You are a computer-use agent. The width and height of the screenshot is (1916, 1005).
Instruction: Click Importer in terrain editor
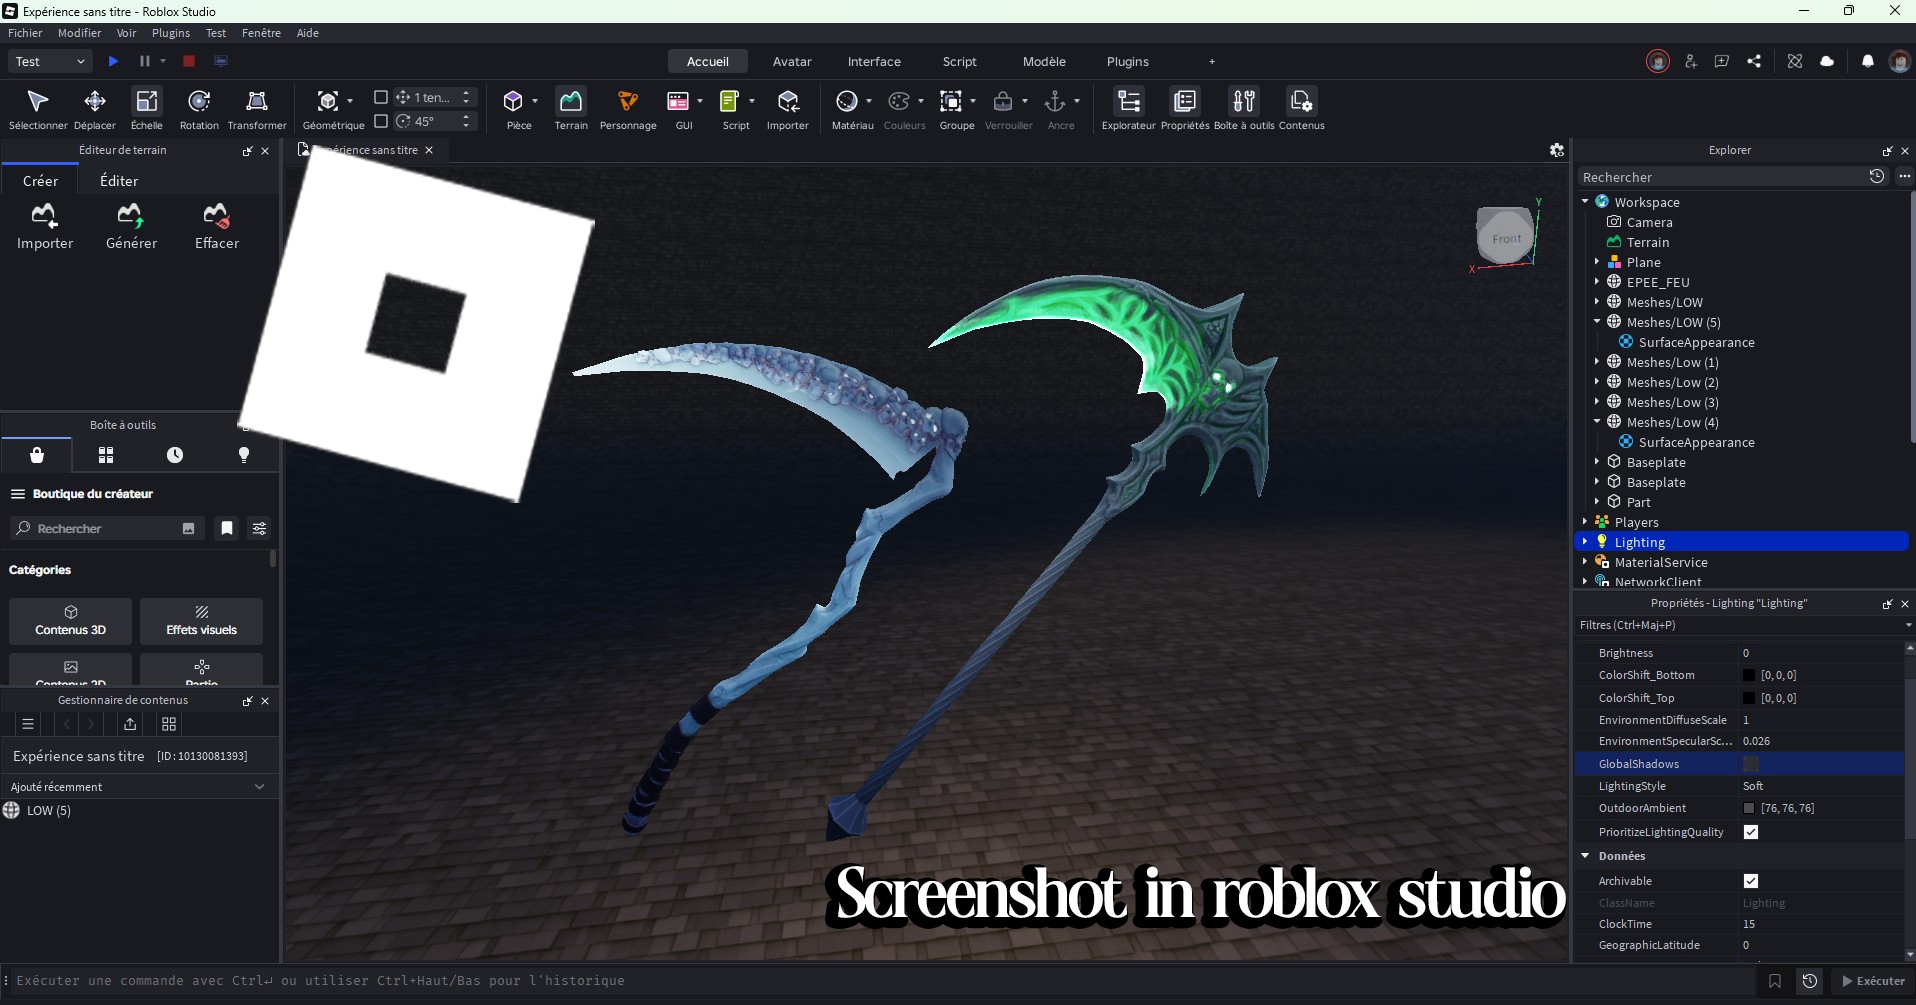(x=45, y=226)
